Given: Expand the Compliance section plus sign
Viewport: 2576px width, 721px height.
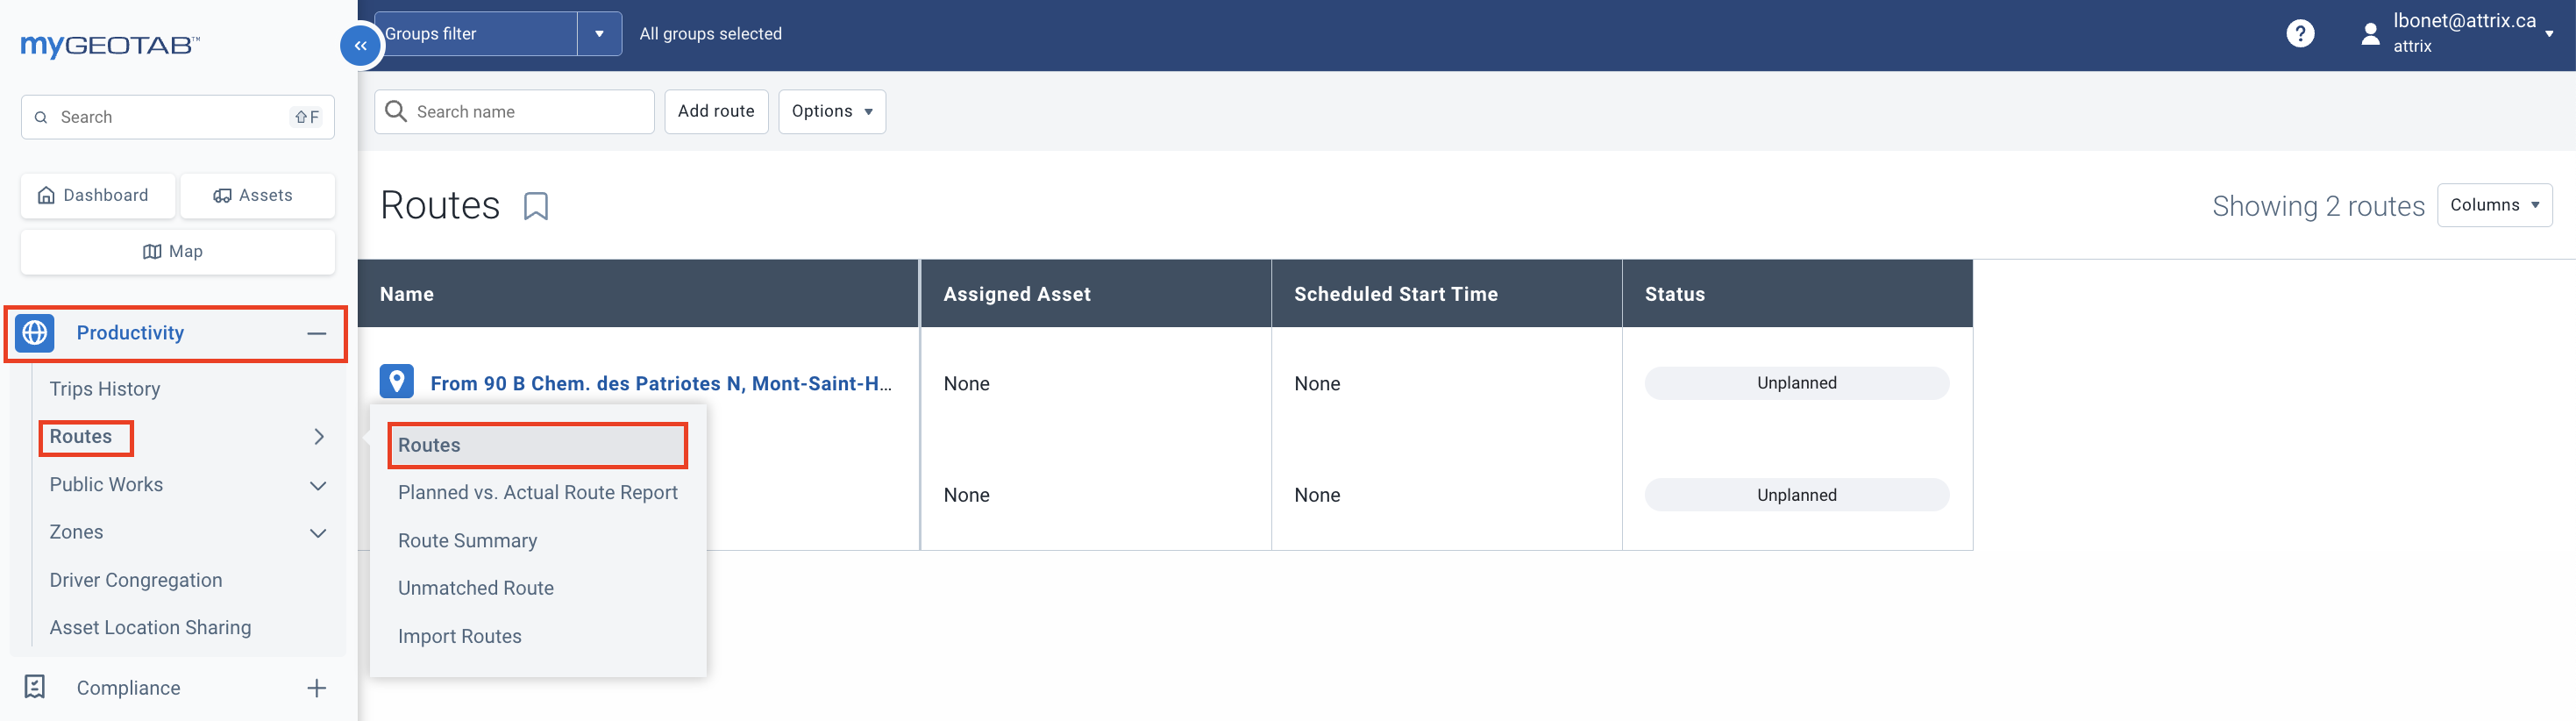Looking at the screenshot, I should click(317, 688).
